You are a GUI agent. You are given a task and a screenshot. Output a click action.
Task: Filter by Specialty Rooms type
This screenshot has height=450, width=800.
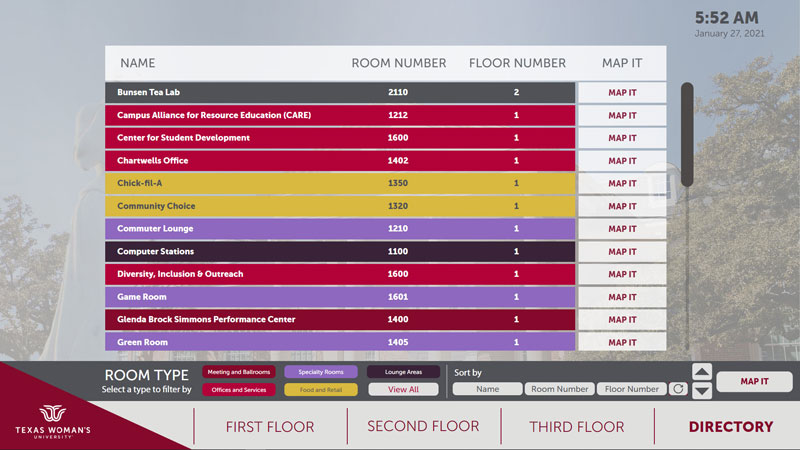(x=321, y=372)
